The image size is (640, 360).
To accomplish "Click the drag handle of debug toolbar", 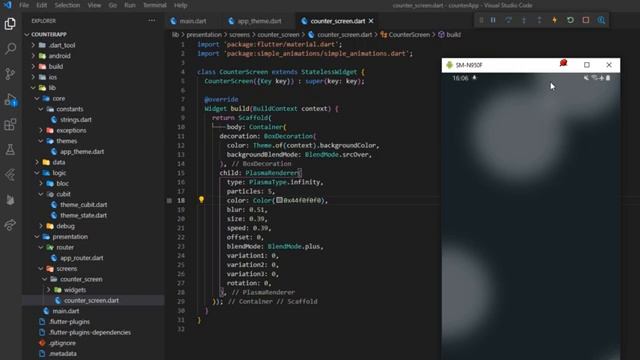I will 481,20.
